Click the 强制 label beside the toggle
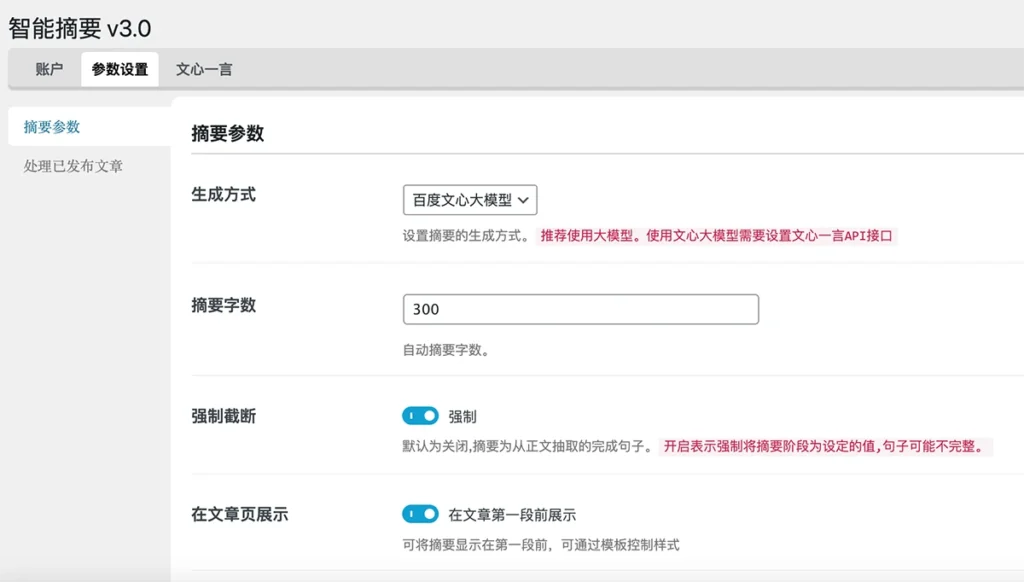 pyautogui.click(x=462, y=416)
